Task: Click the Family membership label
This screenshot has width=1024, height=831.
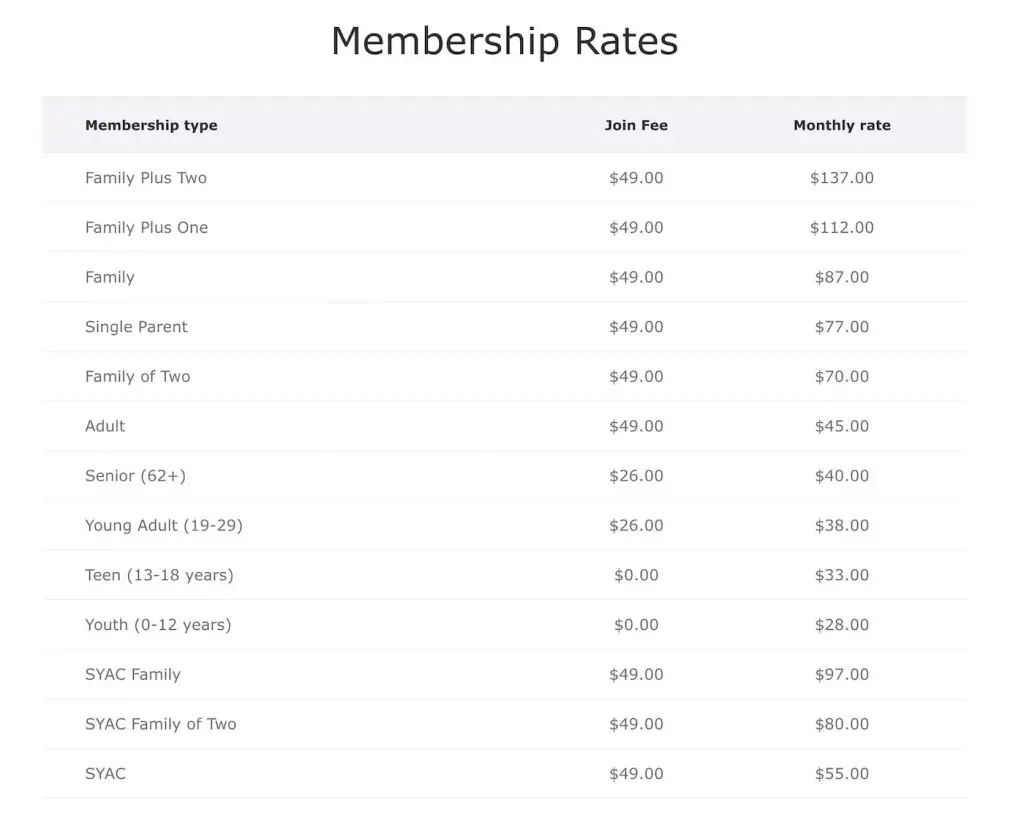Action: click(110, 278)
